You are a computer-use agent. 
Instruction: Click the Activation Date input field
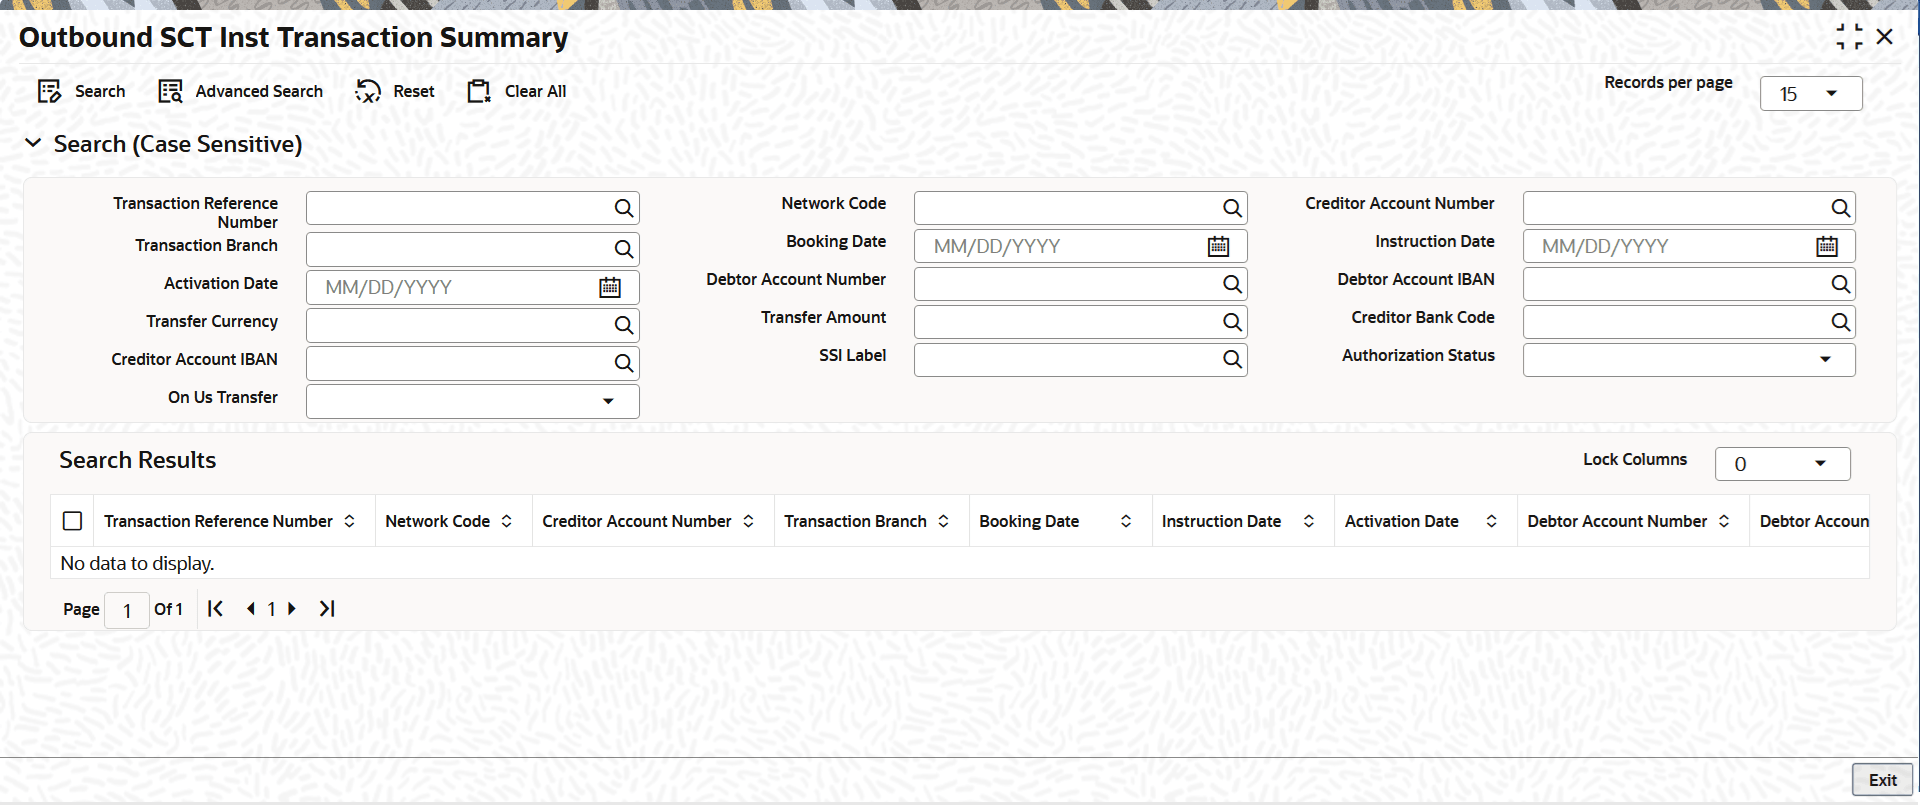point(473,288)
